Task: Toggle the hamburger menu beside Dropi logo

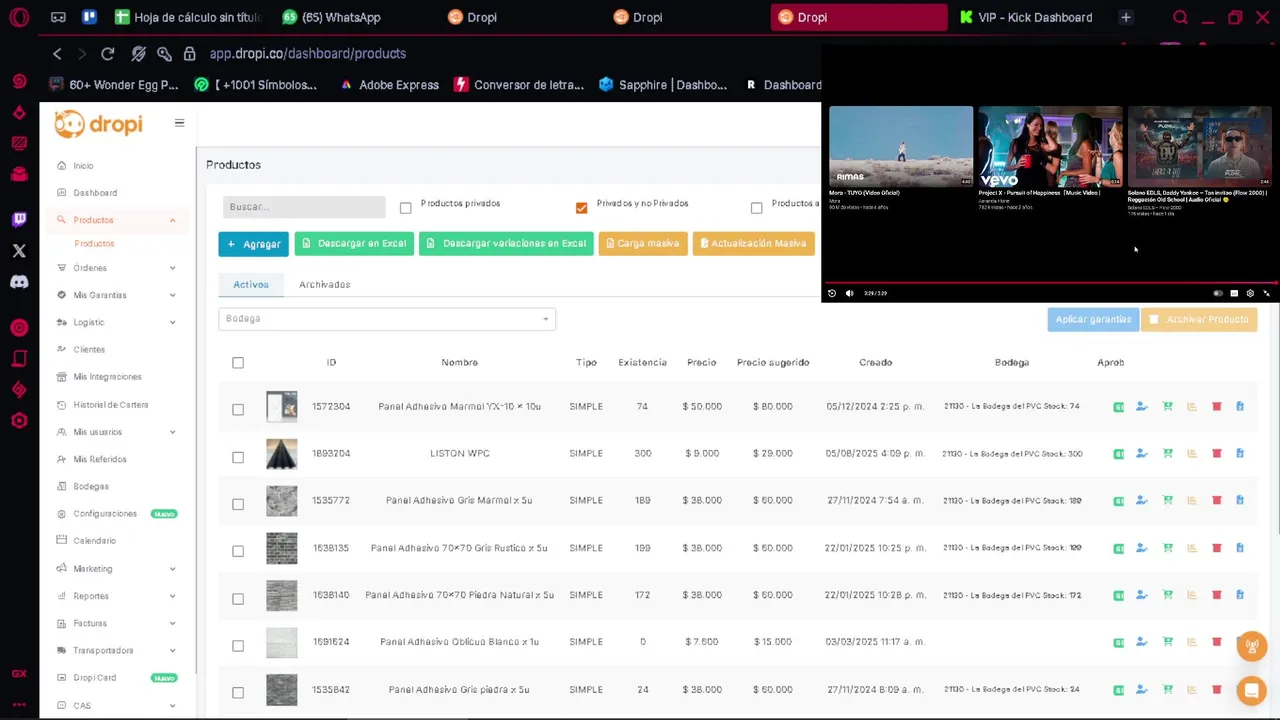Action: point(179,123)
